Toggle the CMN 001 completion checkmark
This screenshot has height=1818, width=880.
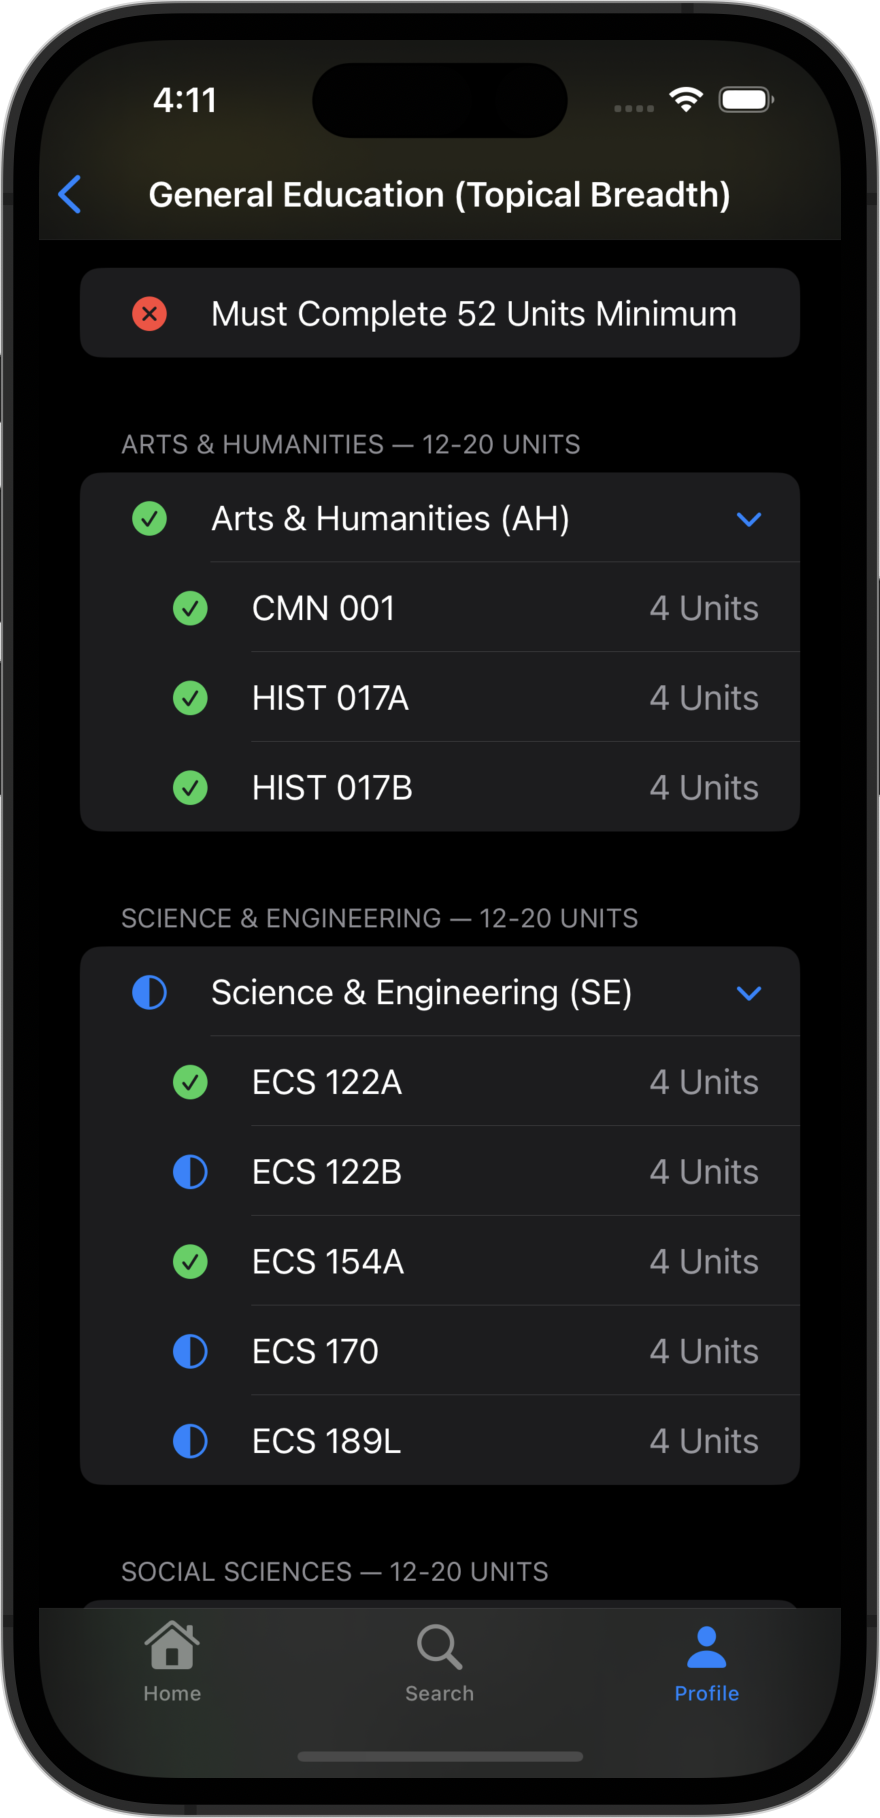(190, 608)
